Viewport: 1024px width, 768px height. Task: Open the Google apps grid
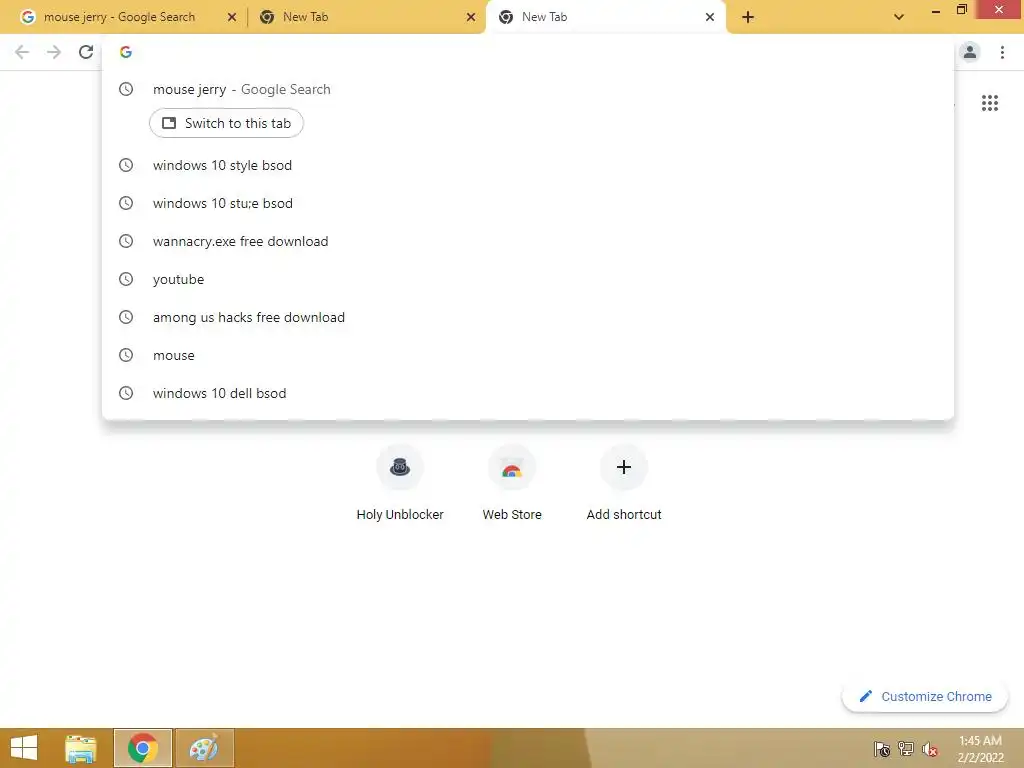pyautogui.click(x=990, y=103)
